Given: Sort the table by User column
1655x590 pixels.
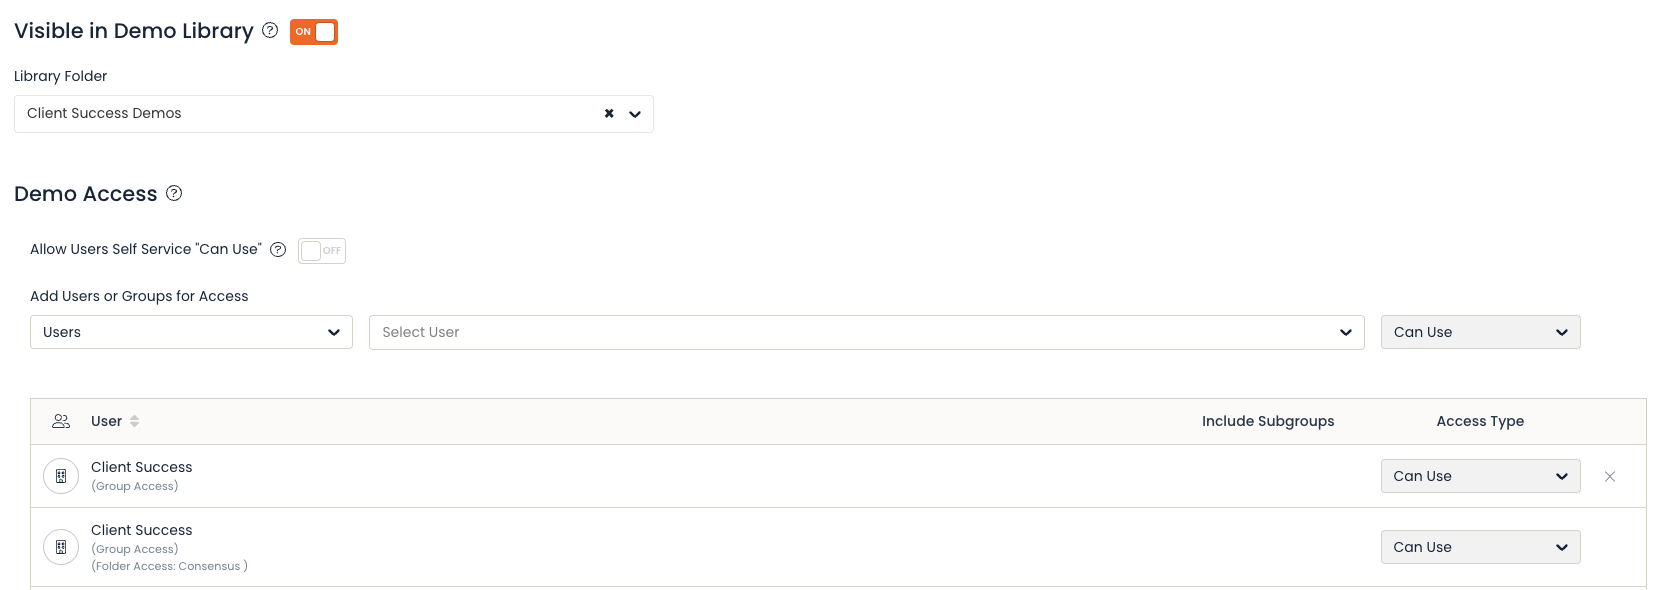Looking at the screenshot, I should pos(134,421).
